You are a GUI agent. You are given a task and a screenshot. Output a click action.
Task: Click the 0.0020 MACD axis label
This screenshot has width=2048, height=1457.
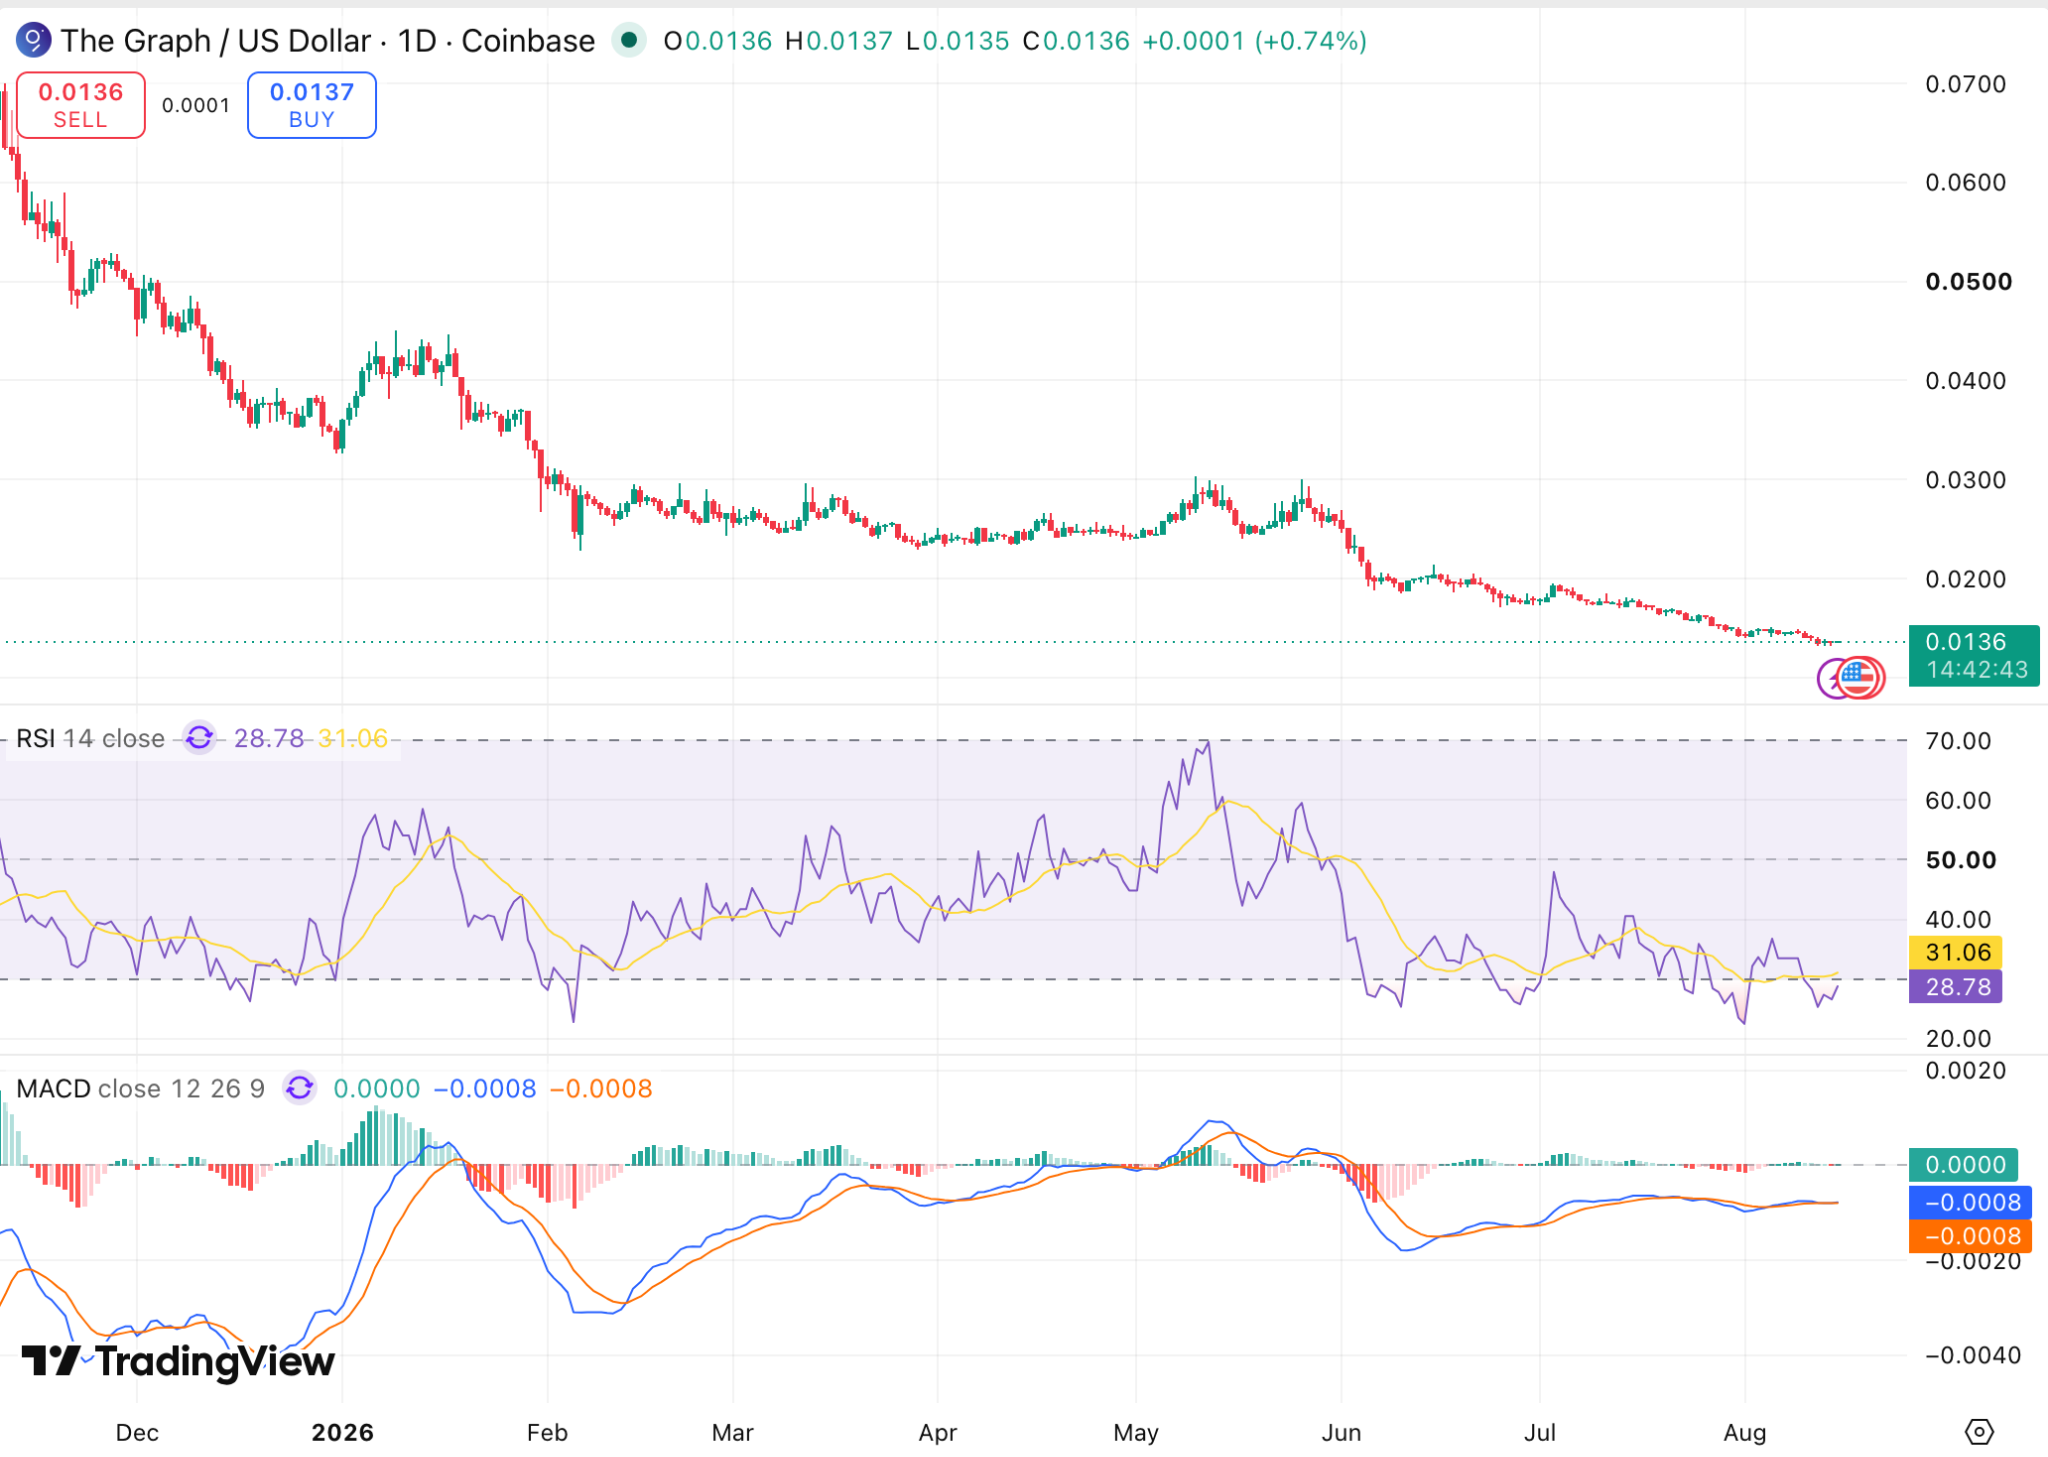(x=1966, y=1071)
